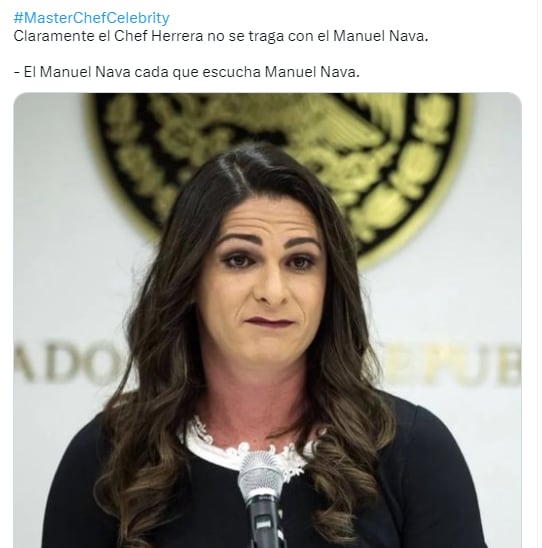The width and height of the screenshot is (542, 548).
Task: Click the "ADO" wall lettering in photo
Action: tap(69, 362)
